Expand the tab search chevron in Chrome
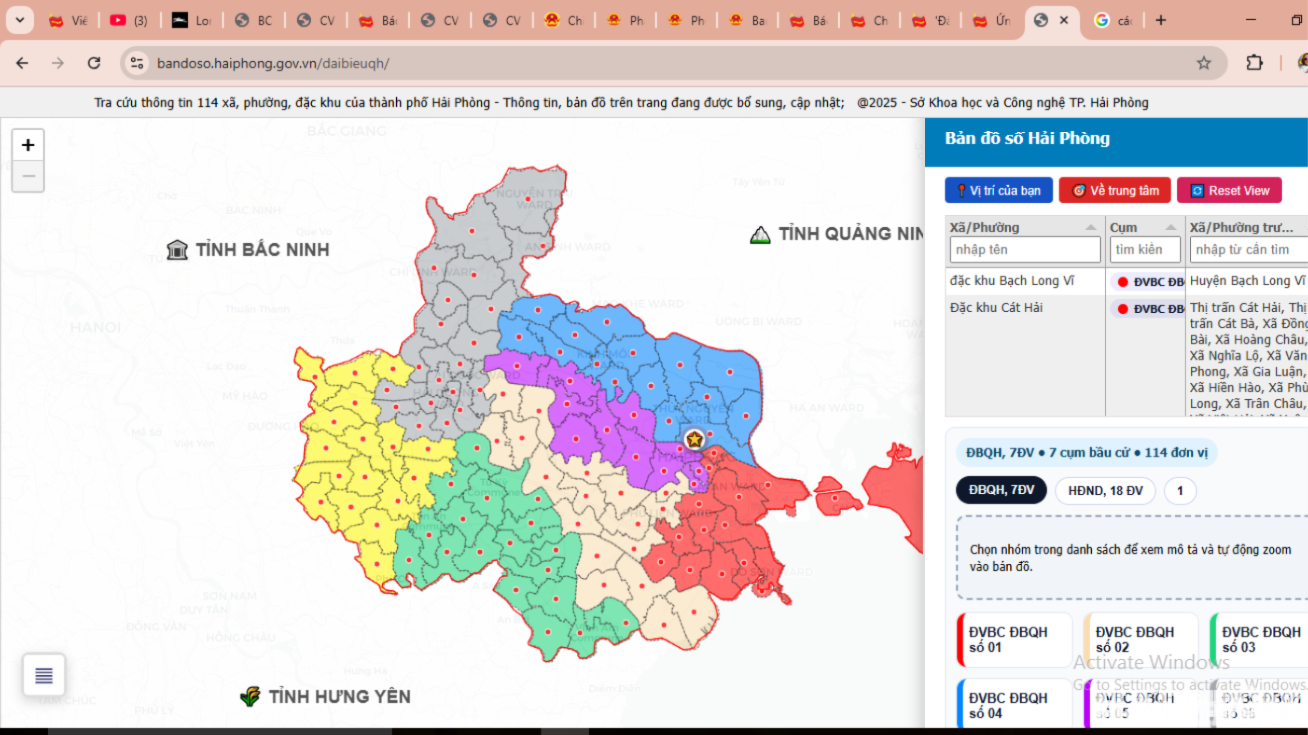 click(x=20, y=20)
